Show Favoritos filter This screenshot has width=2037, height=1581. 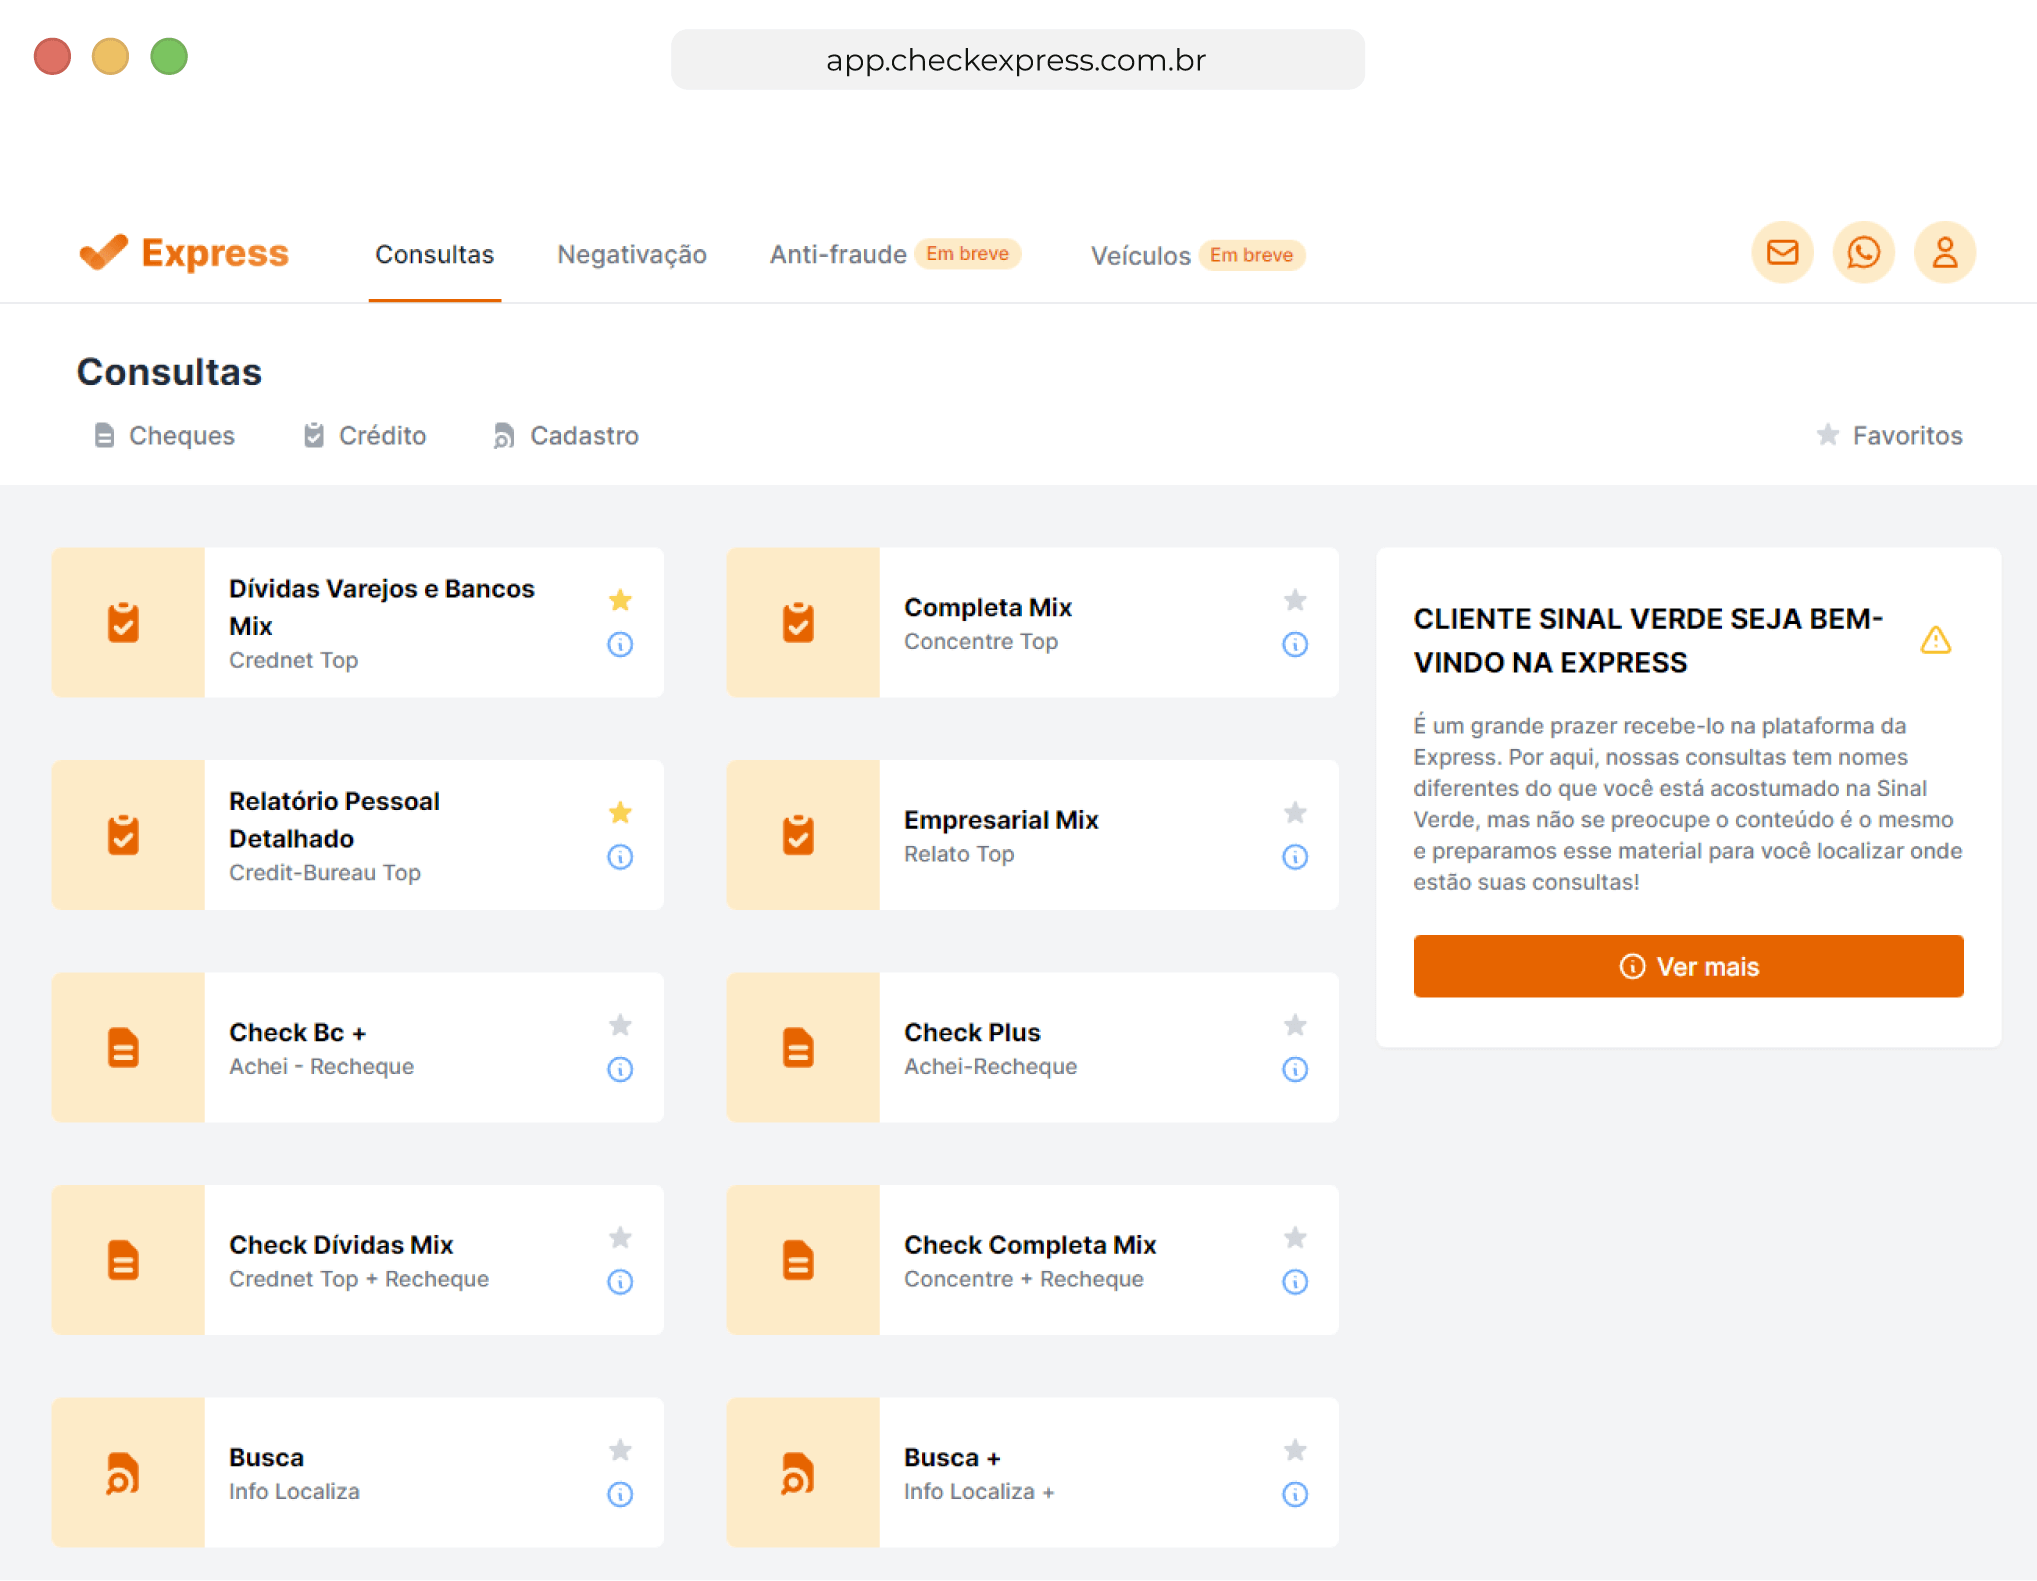pos(1889,435)
